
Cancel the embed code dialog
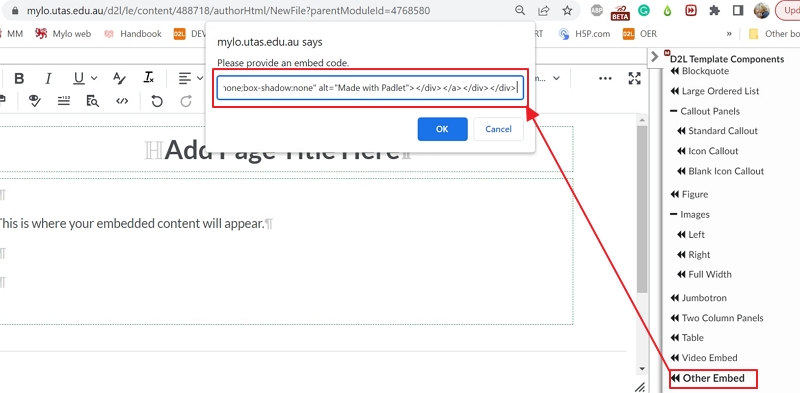click(x=498, y=129)
